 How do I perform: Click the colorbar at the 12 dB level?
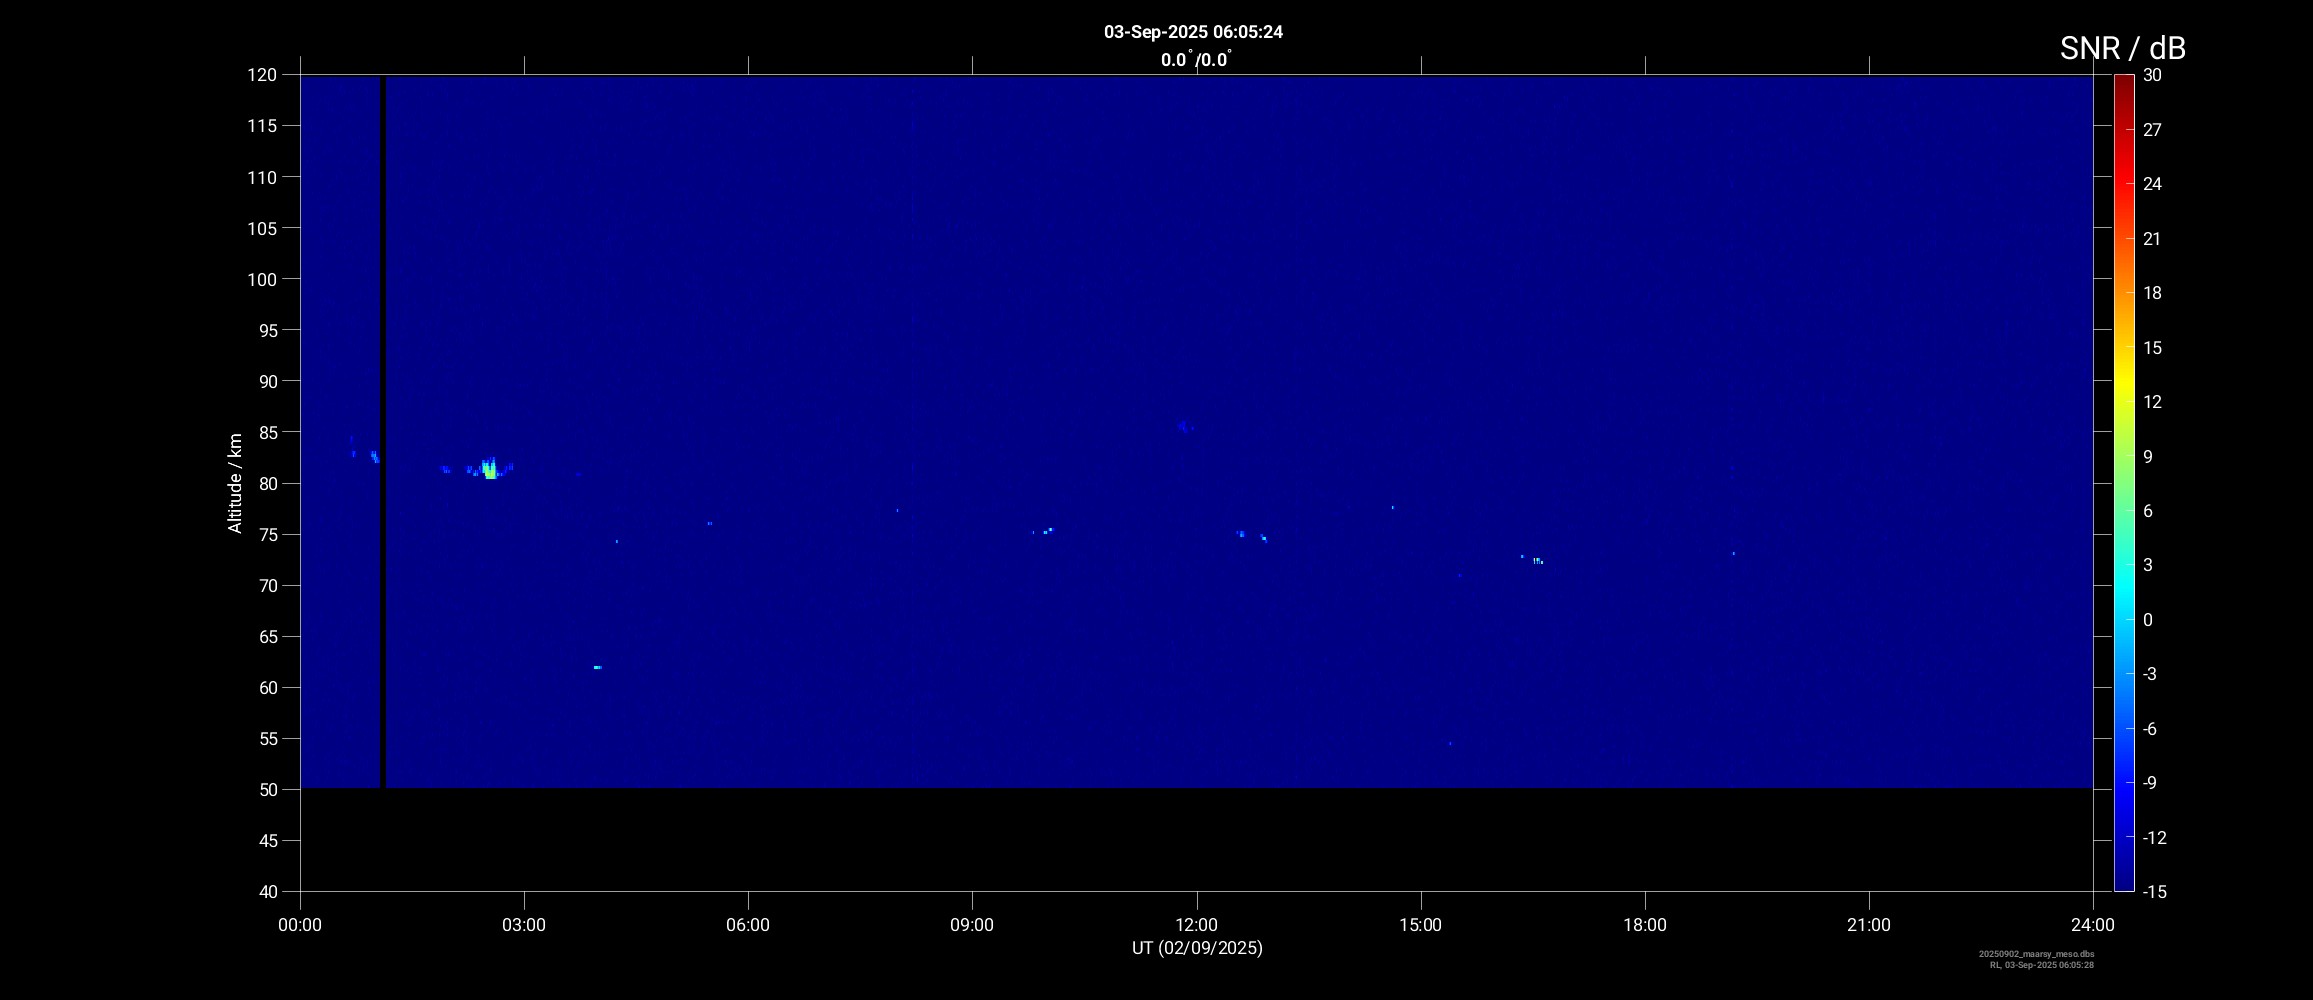[x=2124, y=402]
